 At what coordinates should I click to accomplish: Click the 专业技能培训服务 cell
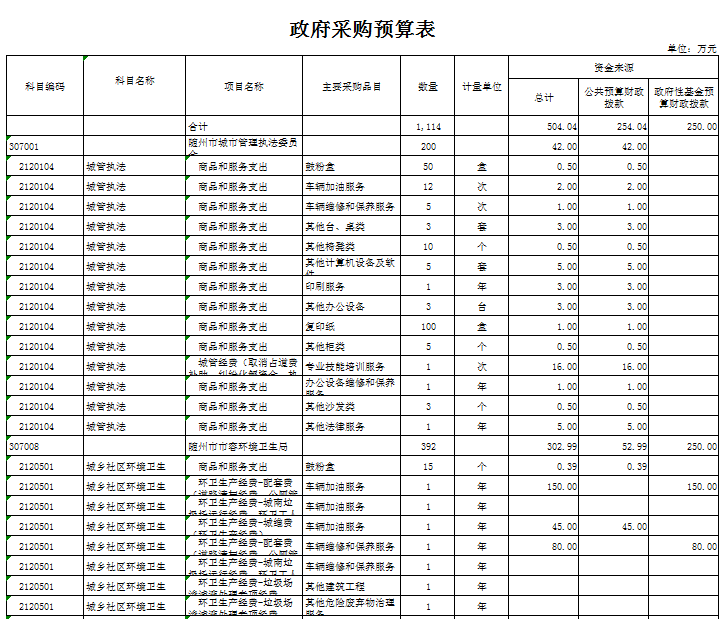[x=351, y=366]
